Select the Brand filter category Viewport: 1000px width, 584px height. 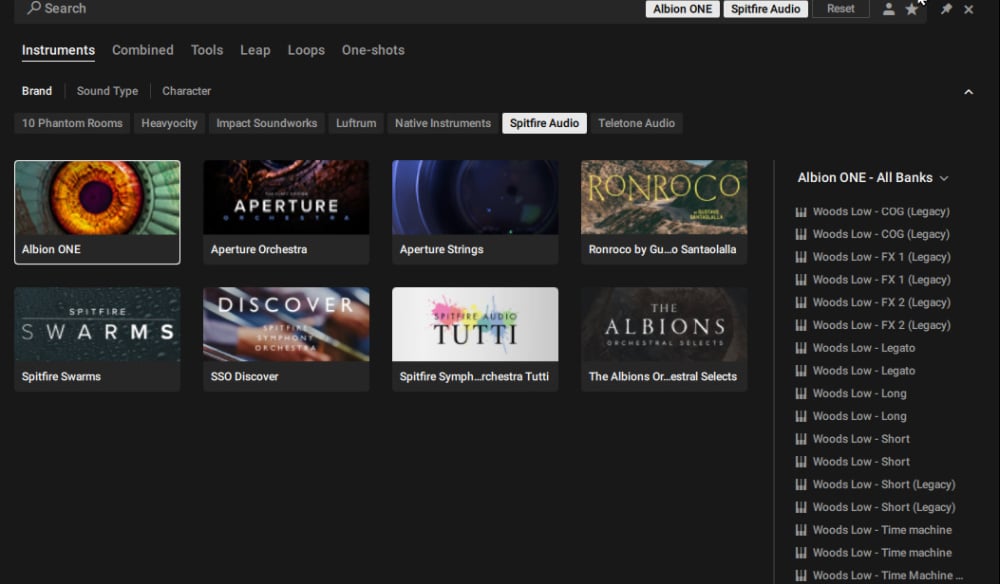[37, 91]
